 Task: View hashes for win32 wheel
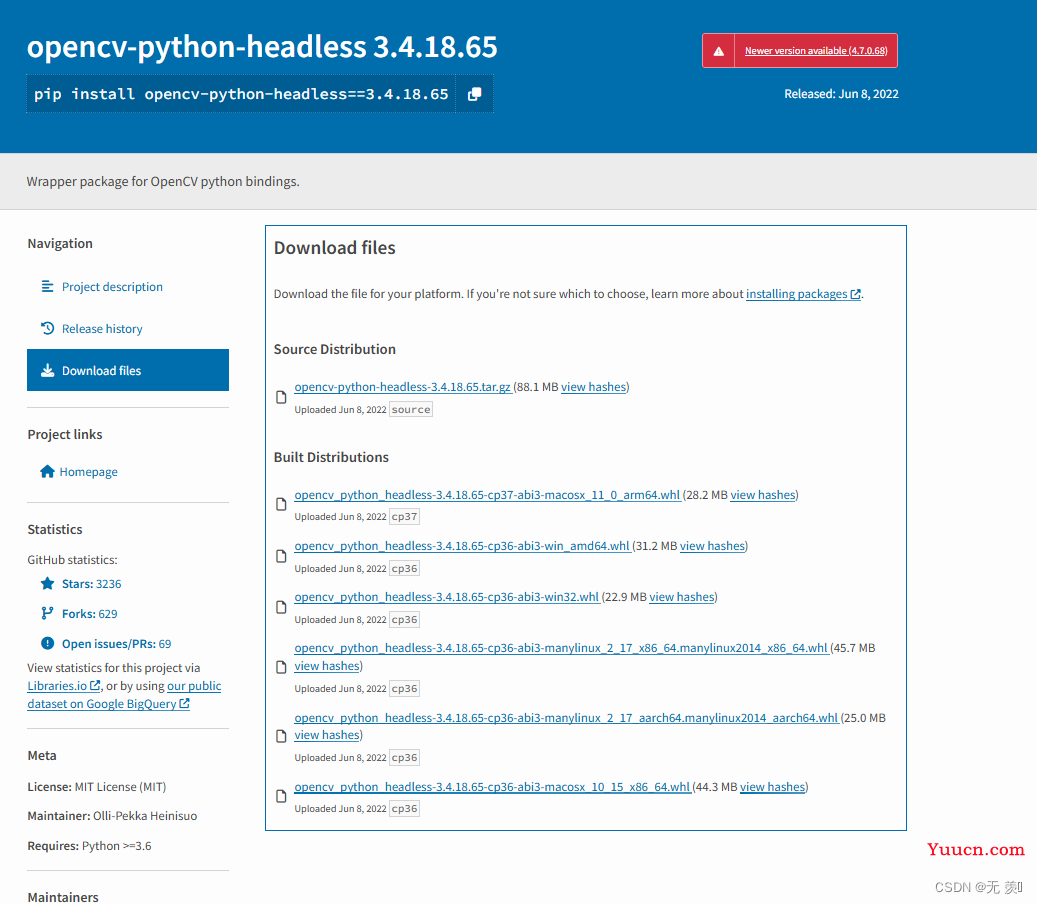coord(682,596)
